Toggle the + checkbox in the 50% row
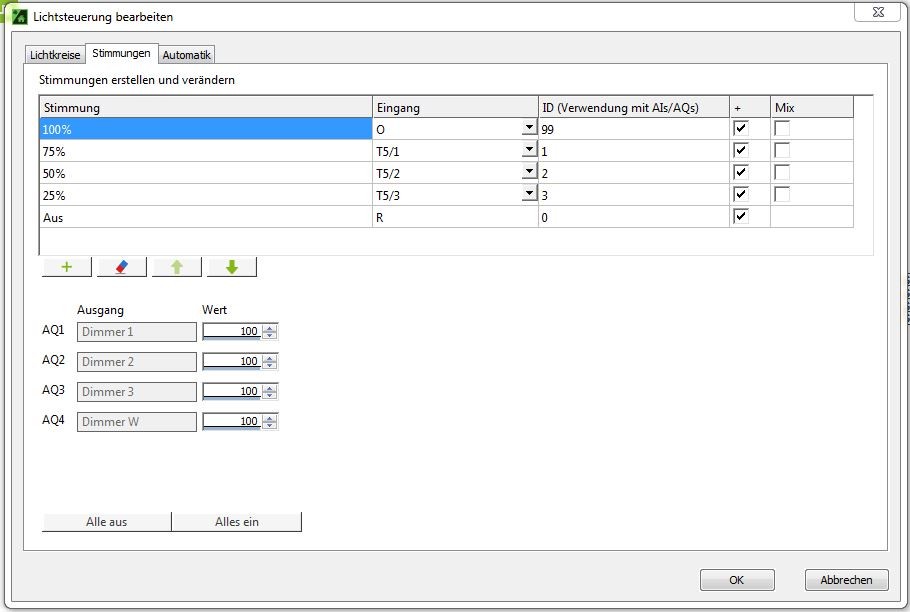The image size is (910, 612). click(741, 172)
